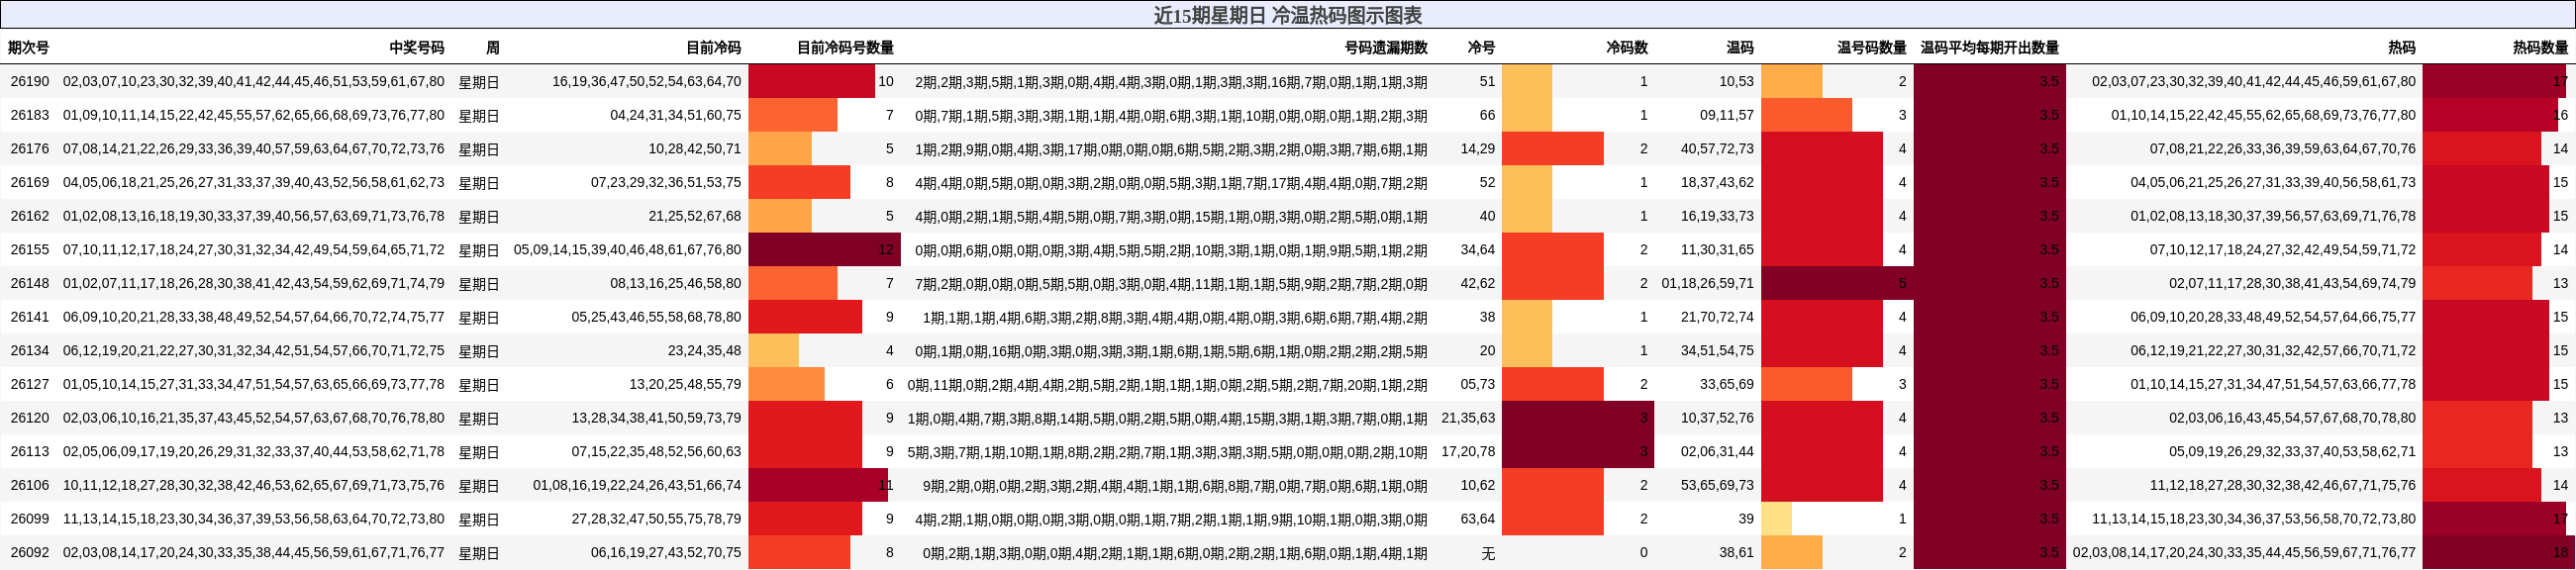Click cold numbers 17,20,78 in row 26113
2576x570 pixels.
pyautogui.click(x=1468, y=452)
